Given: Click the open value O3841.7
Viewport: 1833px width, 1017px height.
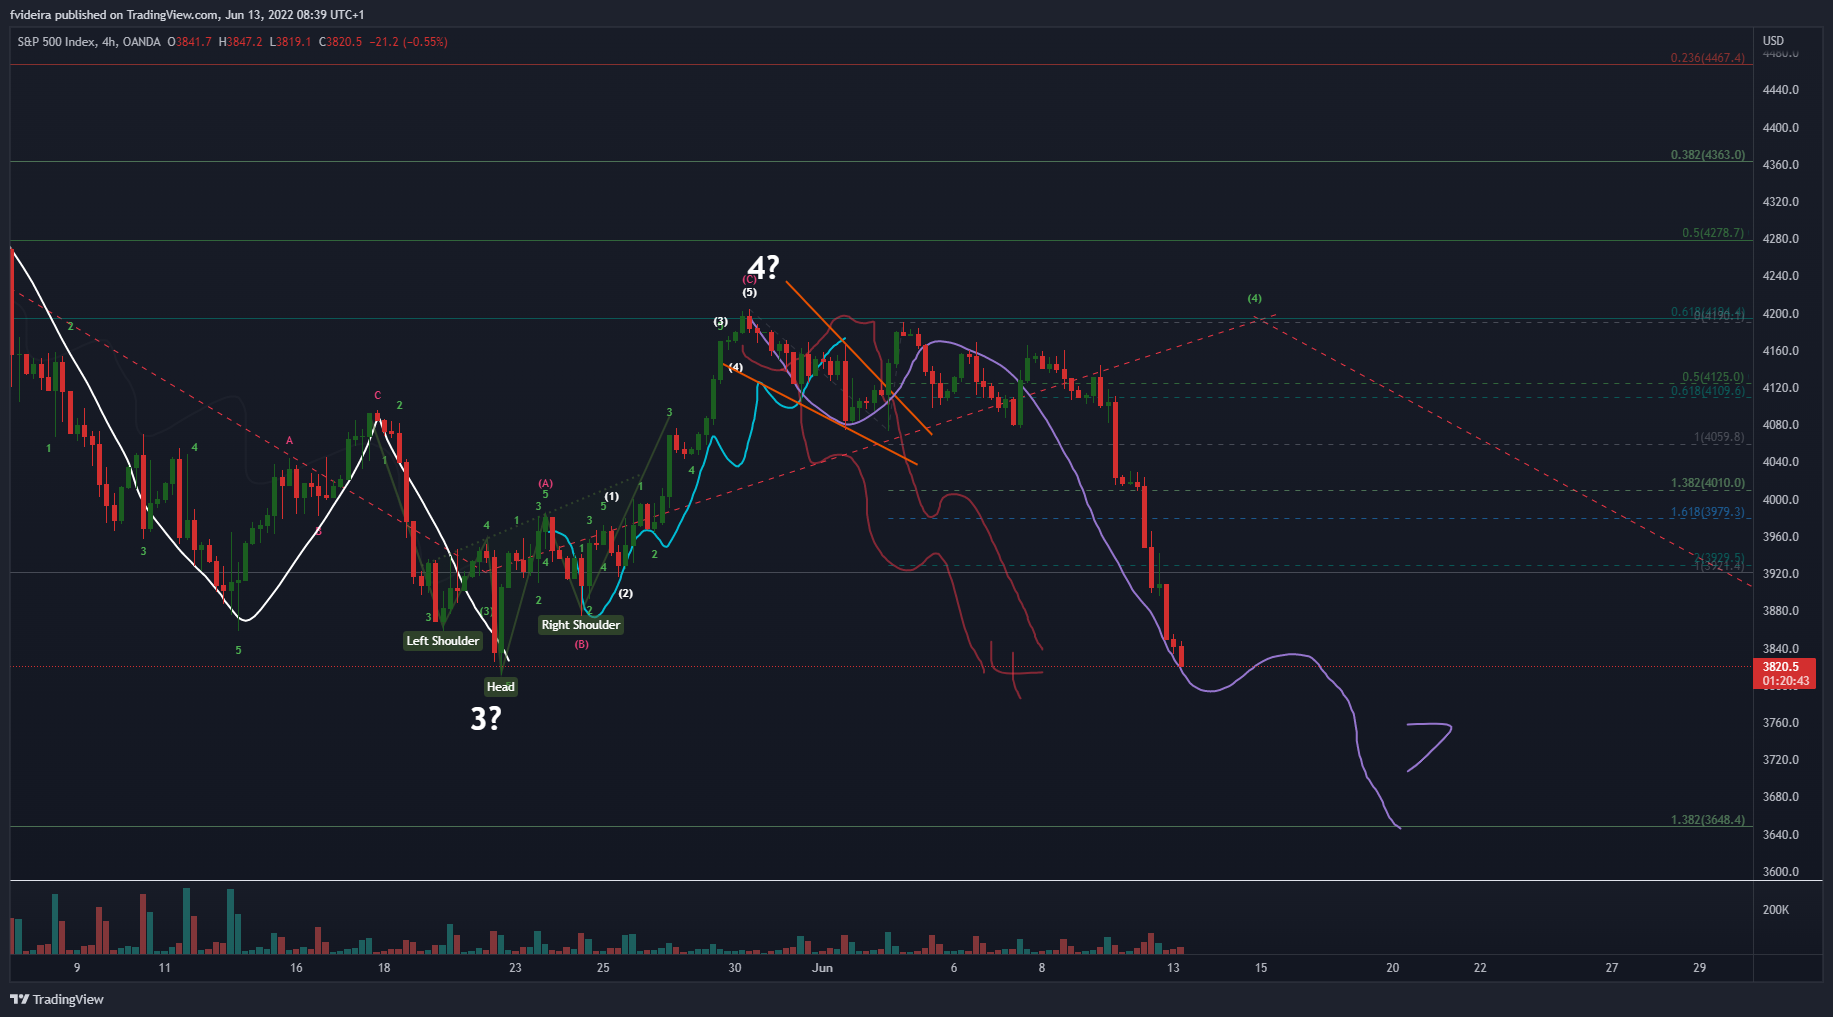Looking at the screenshot, I should (189, 42).
